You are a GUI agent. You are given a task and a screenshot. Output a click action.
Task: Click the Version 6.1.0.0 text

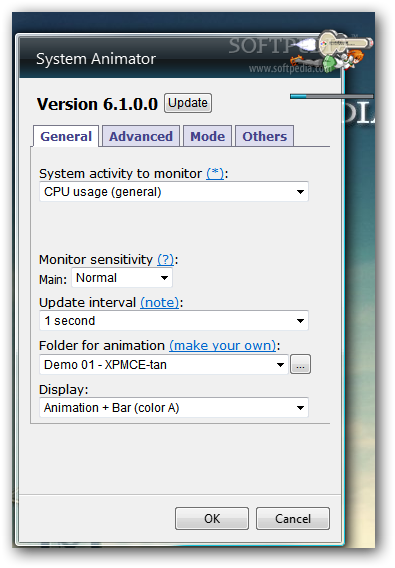(97, 104)
